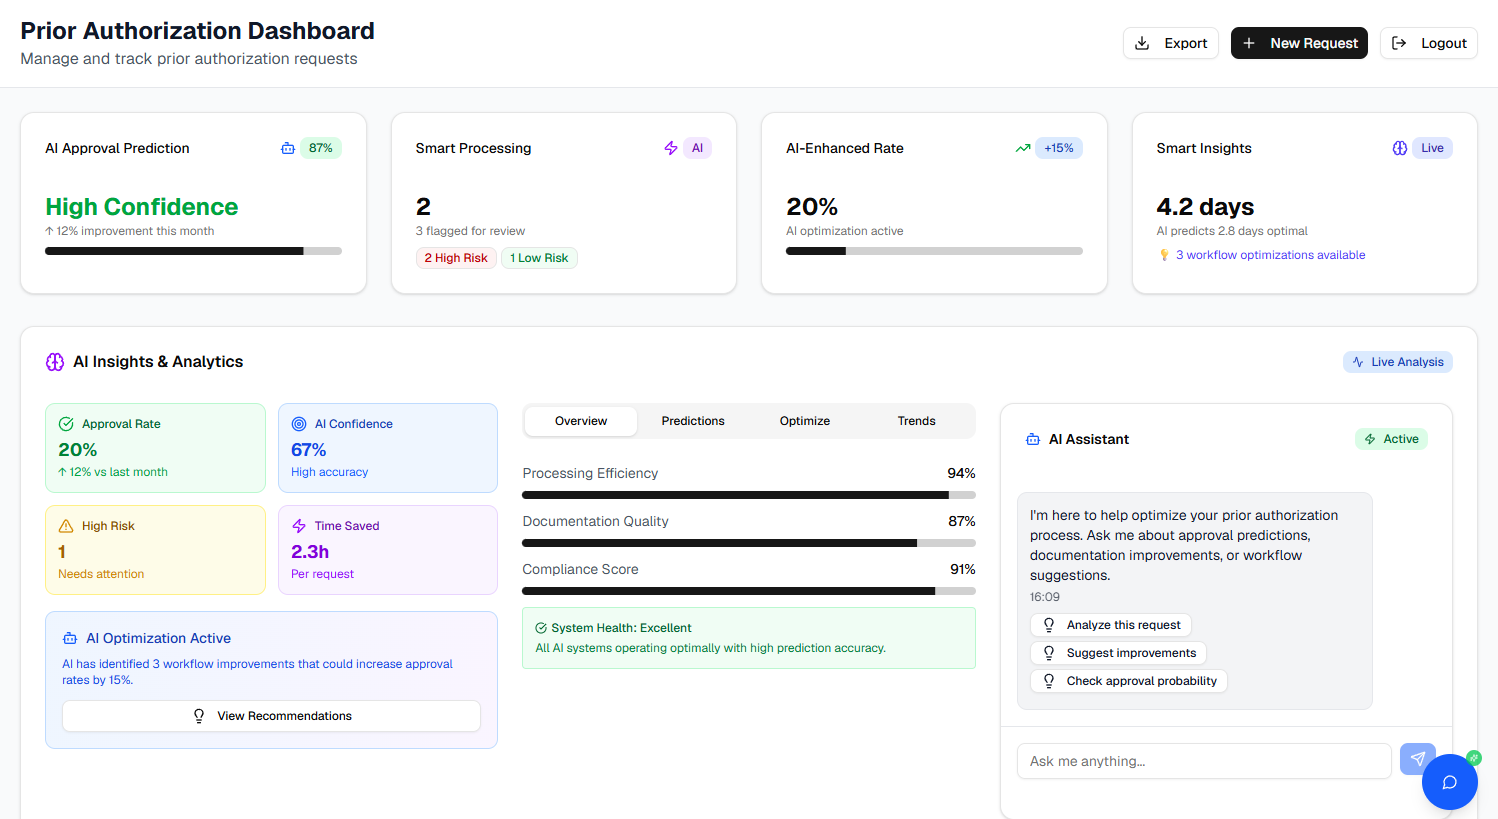
Task: Switch to the Predictions tab
Action: point(693,421)
